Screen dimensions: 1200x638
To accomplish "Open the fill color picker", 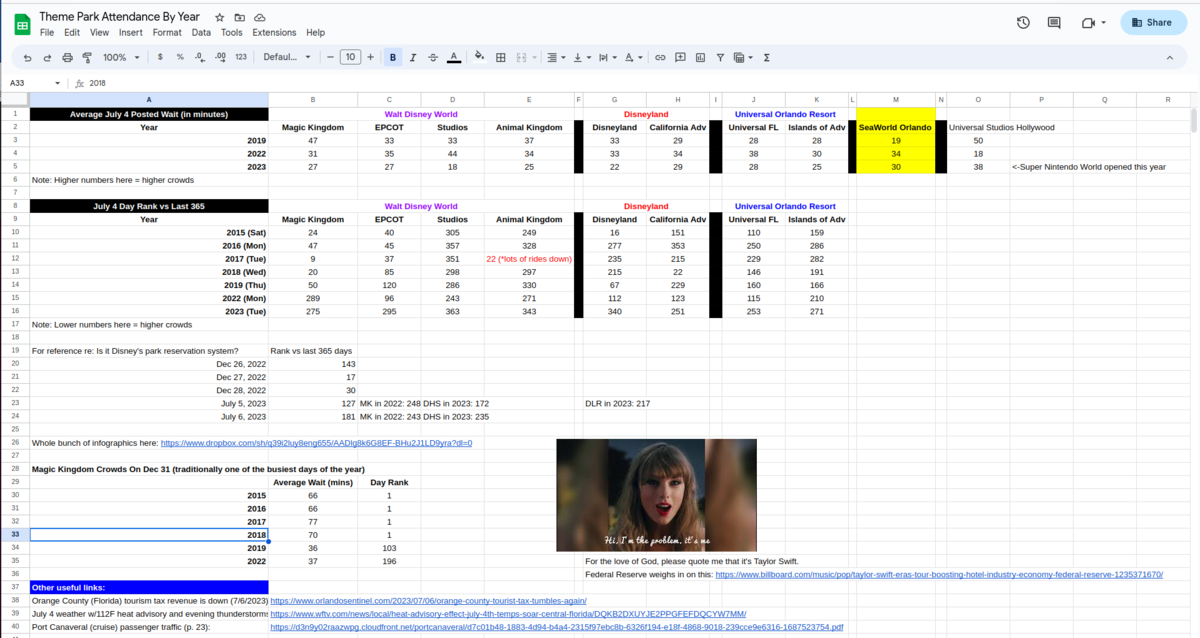I will pos(479,57).
